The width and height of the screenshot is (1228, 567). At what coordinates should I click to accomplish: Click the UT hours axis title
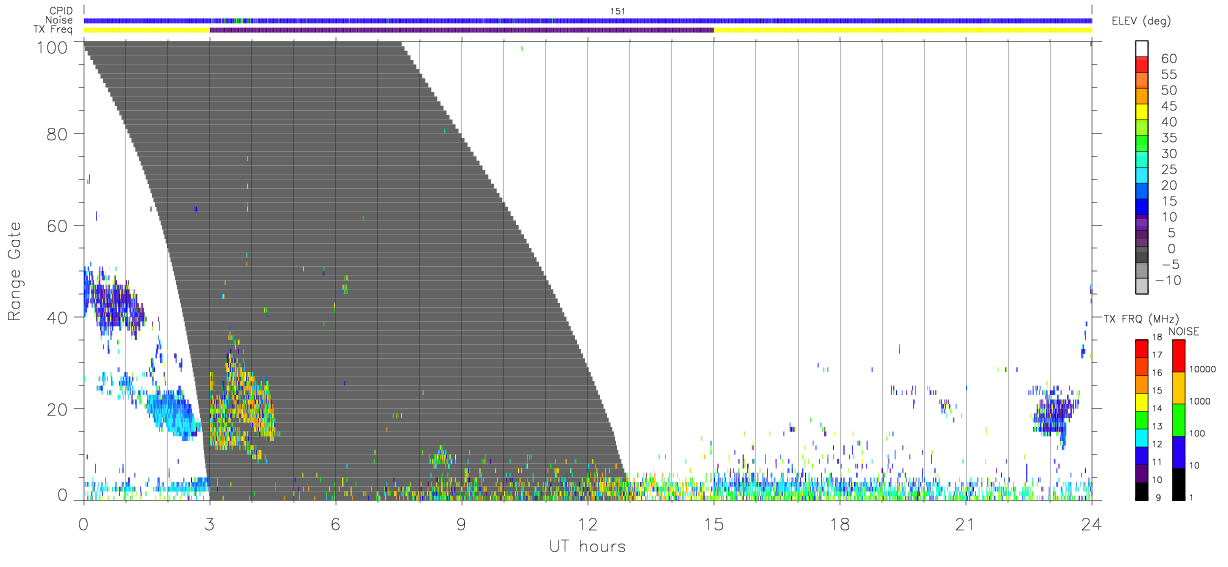[587, 546]
